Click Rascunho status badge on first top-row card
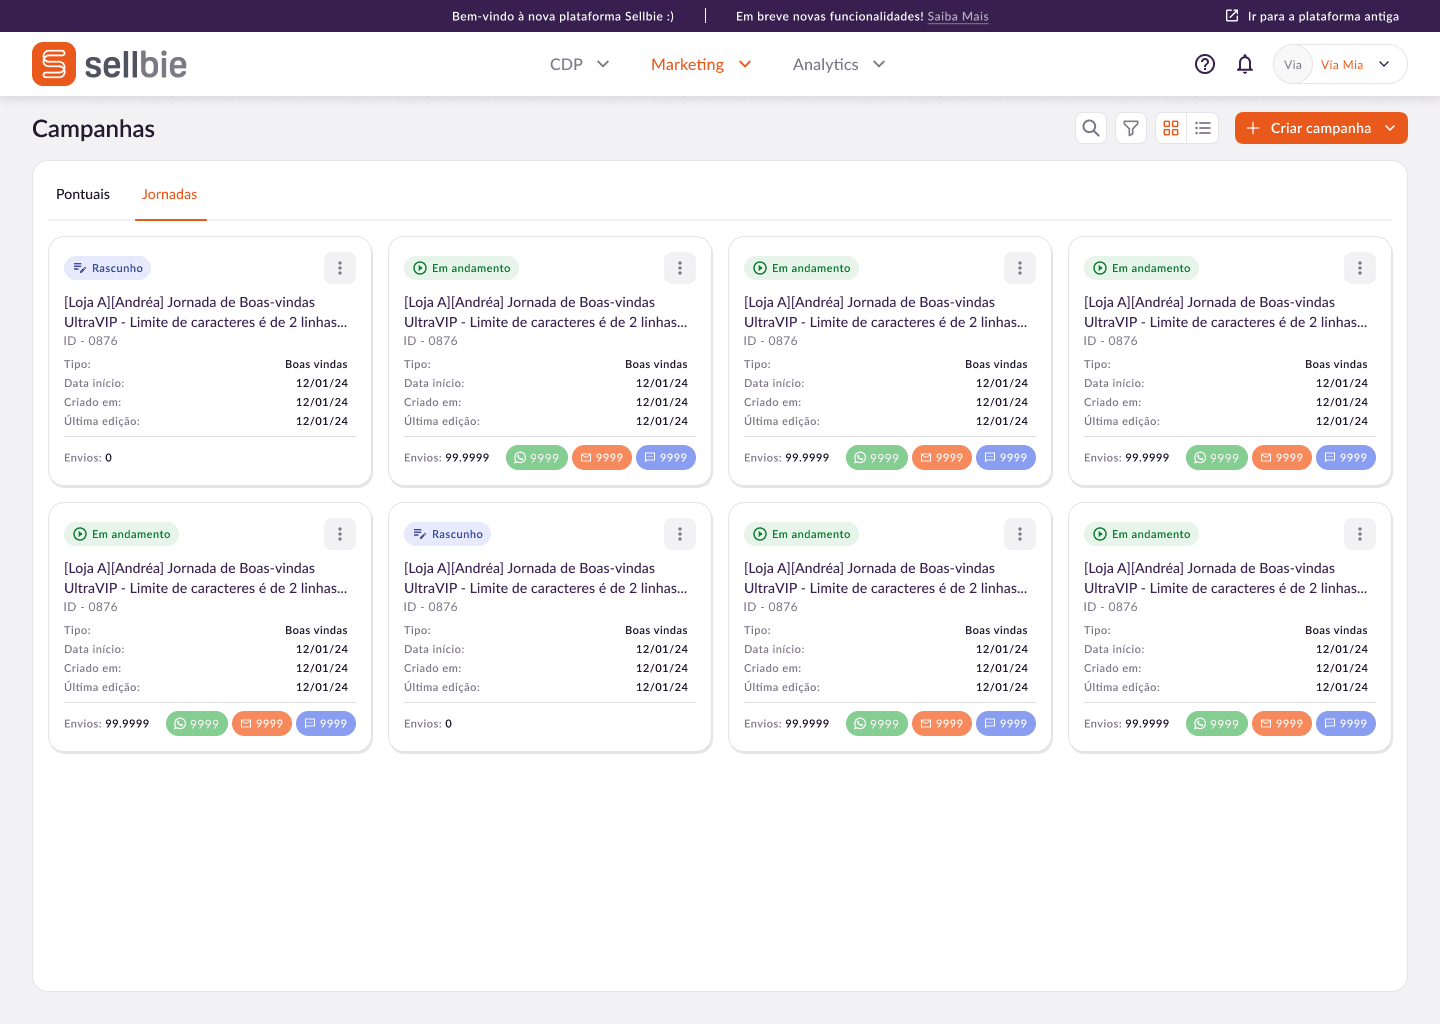Screen dimensions: 1440x1024 coord(108,268)
